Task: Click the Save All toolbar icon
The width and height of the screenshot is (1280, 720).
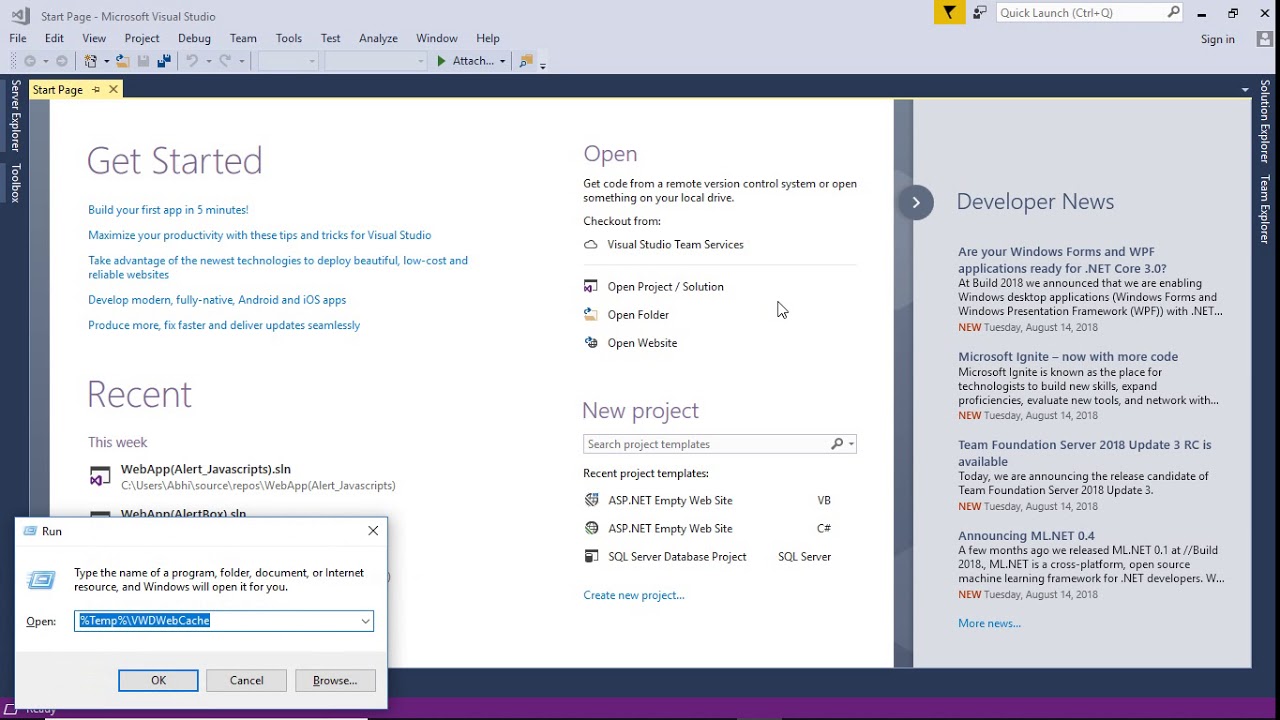Action: (164, 61)
